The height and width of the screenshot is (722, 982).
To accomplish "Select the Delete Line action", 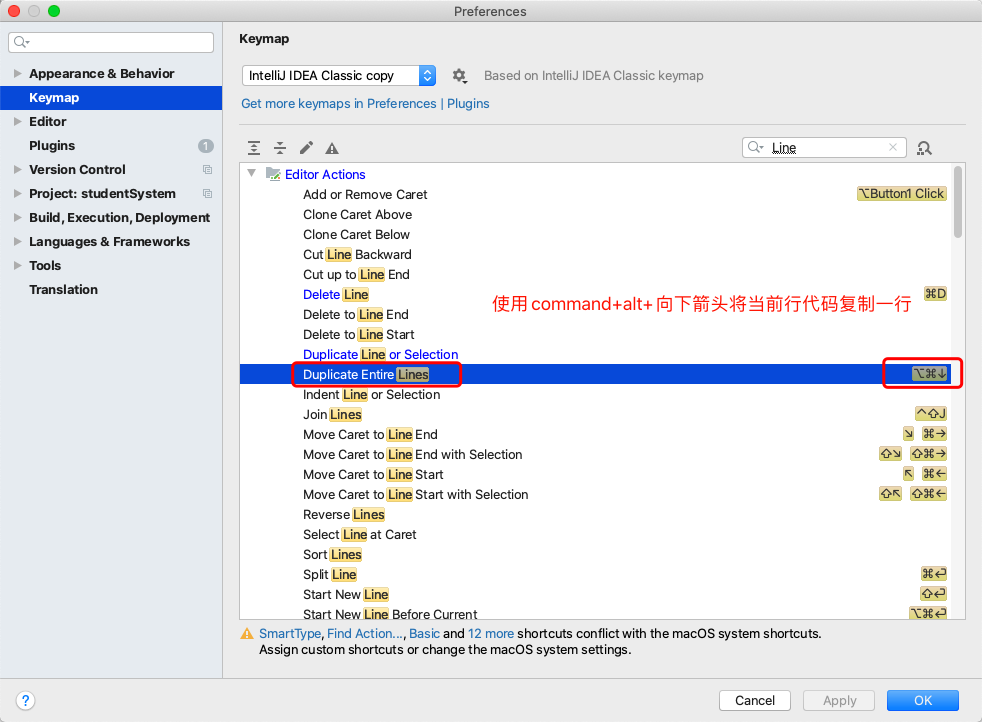I will pos(336,294).
